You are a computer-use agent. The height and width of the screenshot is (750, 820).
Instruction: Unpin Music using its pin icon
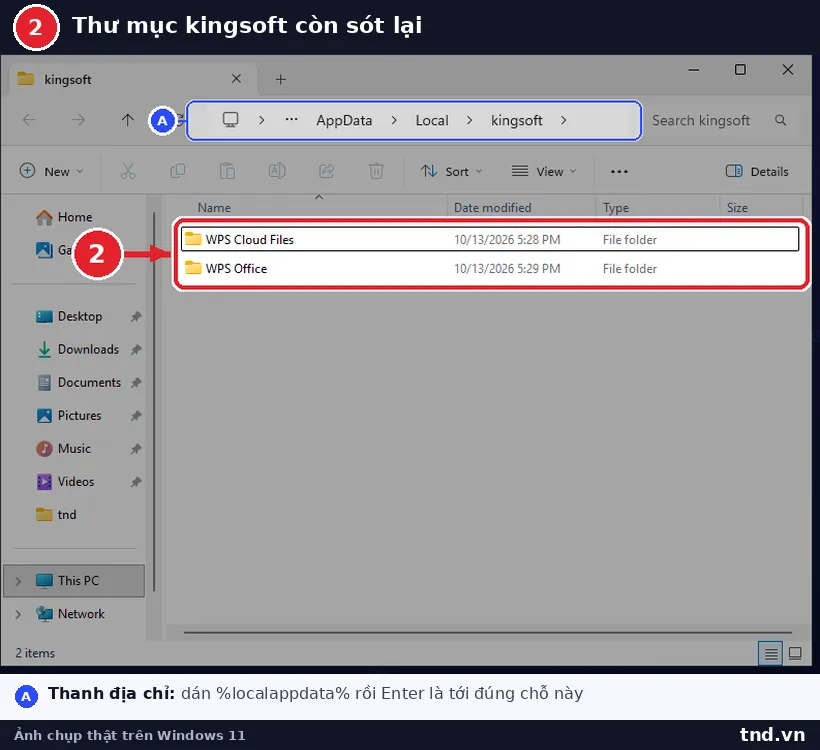point(136,449)
